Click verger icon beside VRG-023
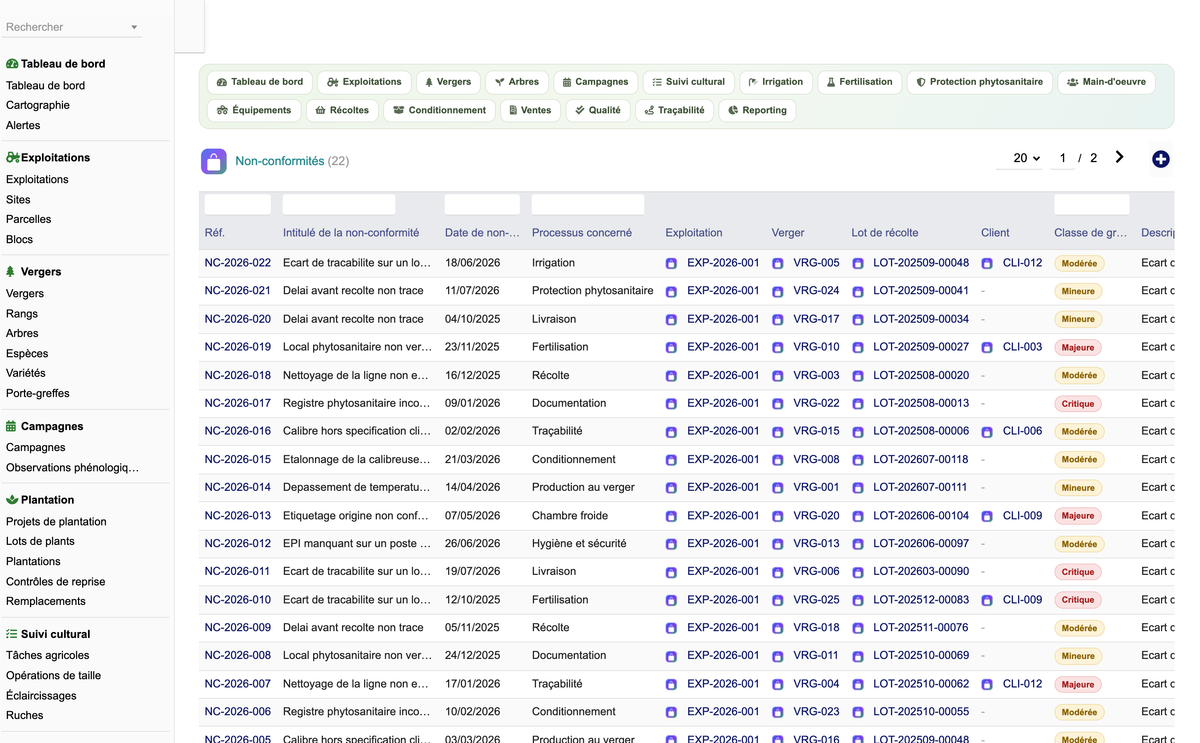Screen dimensions: 1200x743 (777, 713)
